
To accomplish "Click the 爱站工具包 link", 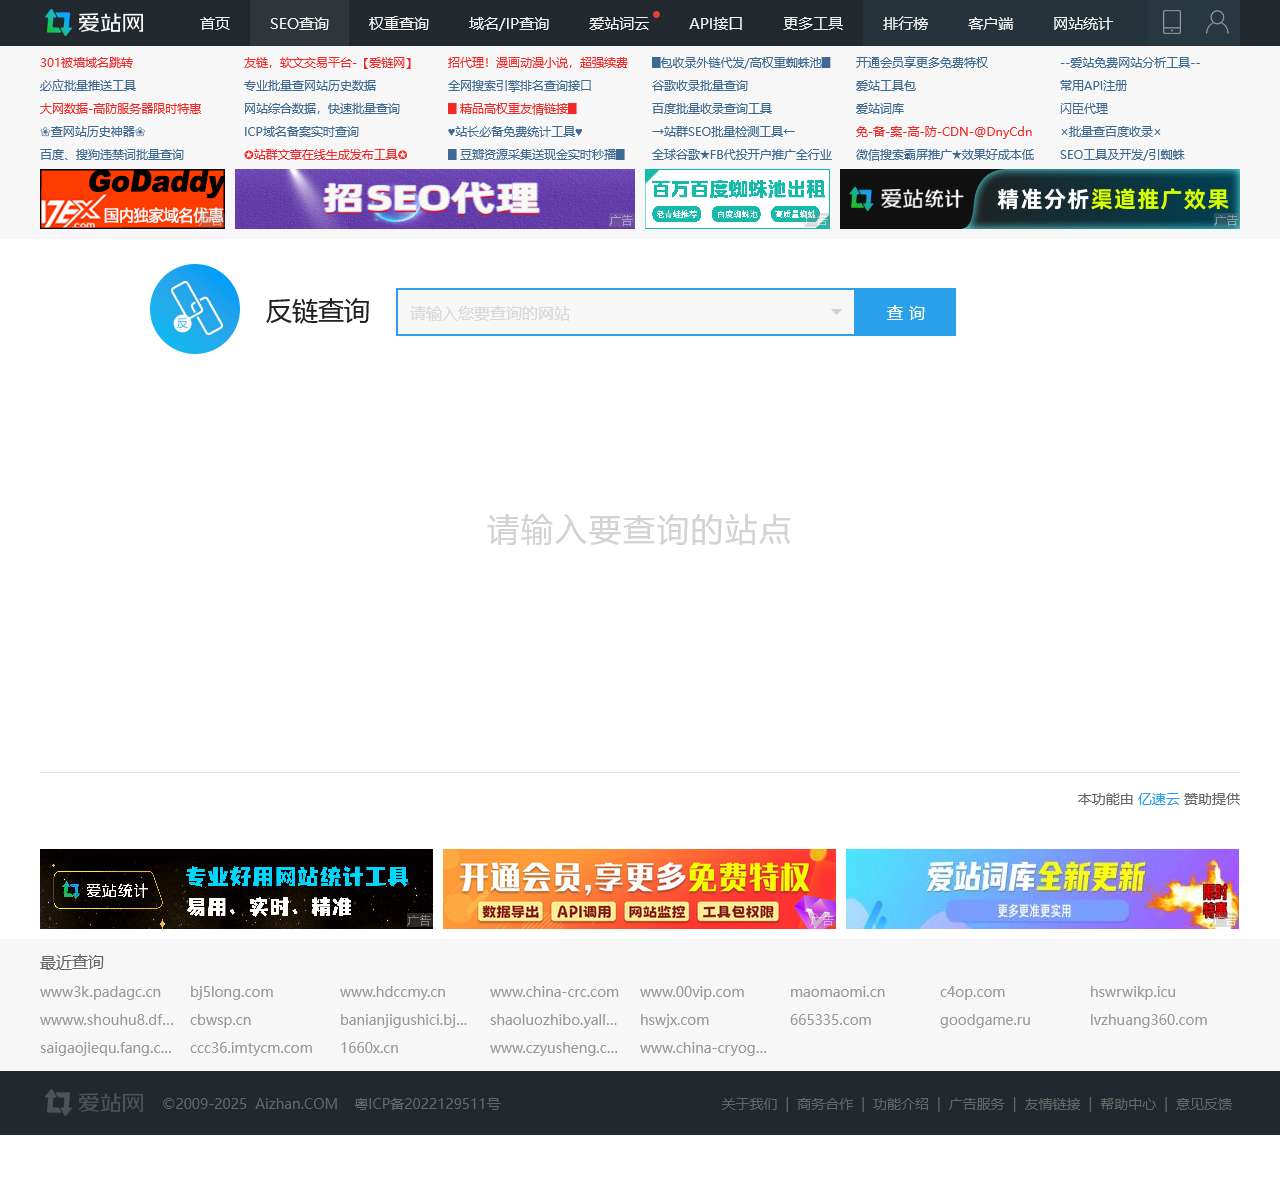I will [x=886, y=86].
